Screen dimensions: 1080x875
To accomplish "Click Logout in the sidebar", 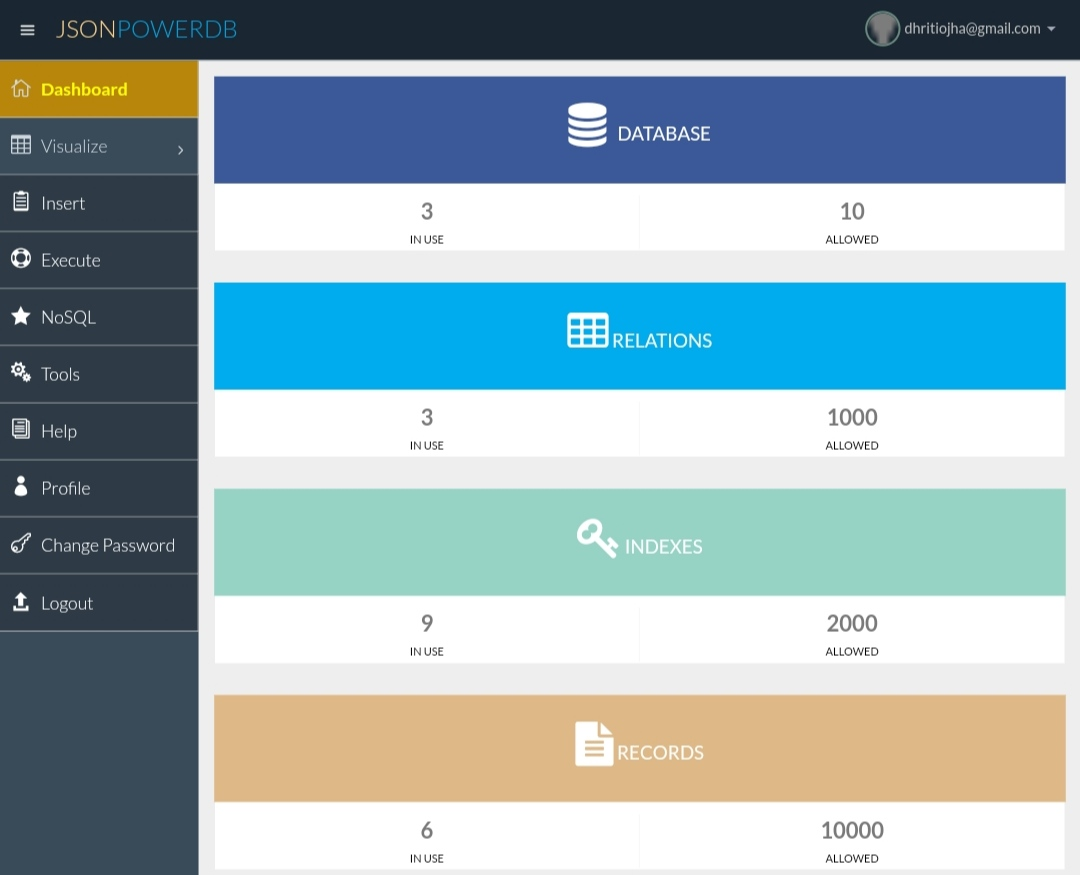I will [x=67, y=602].
